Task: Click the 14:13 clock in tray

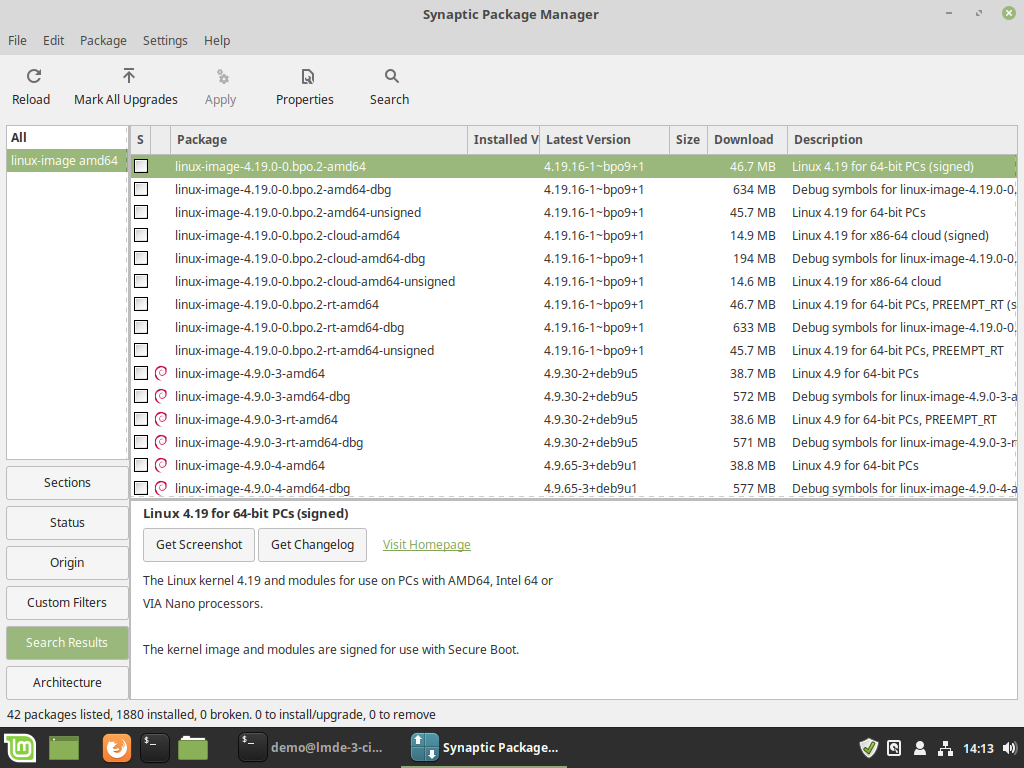Action: pyautogui.click(x=978, y=748)
